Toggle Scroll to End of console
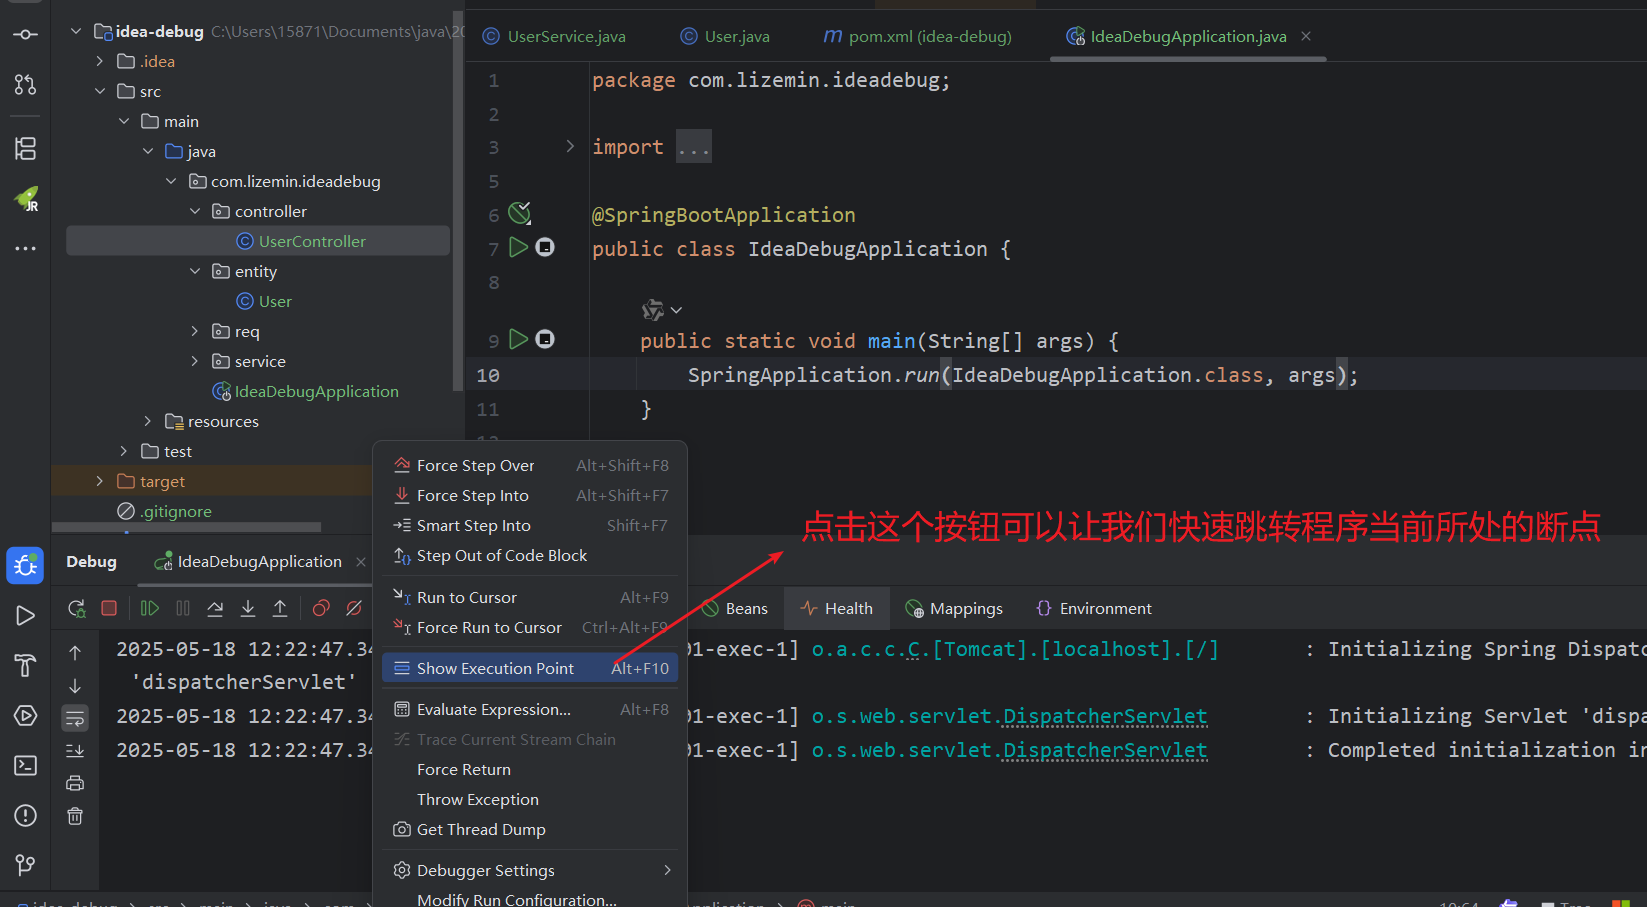Screen dimensions: 1647x907 tap(75, 751)
